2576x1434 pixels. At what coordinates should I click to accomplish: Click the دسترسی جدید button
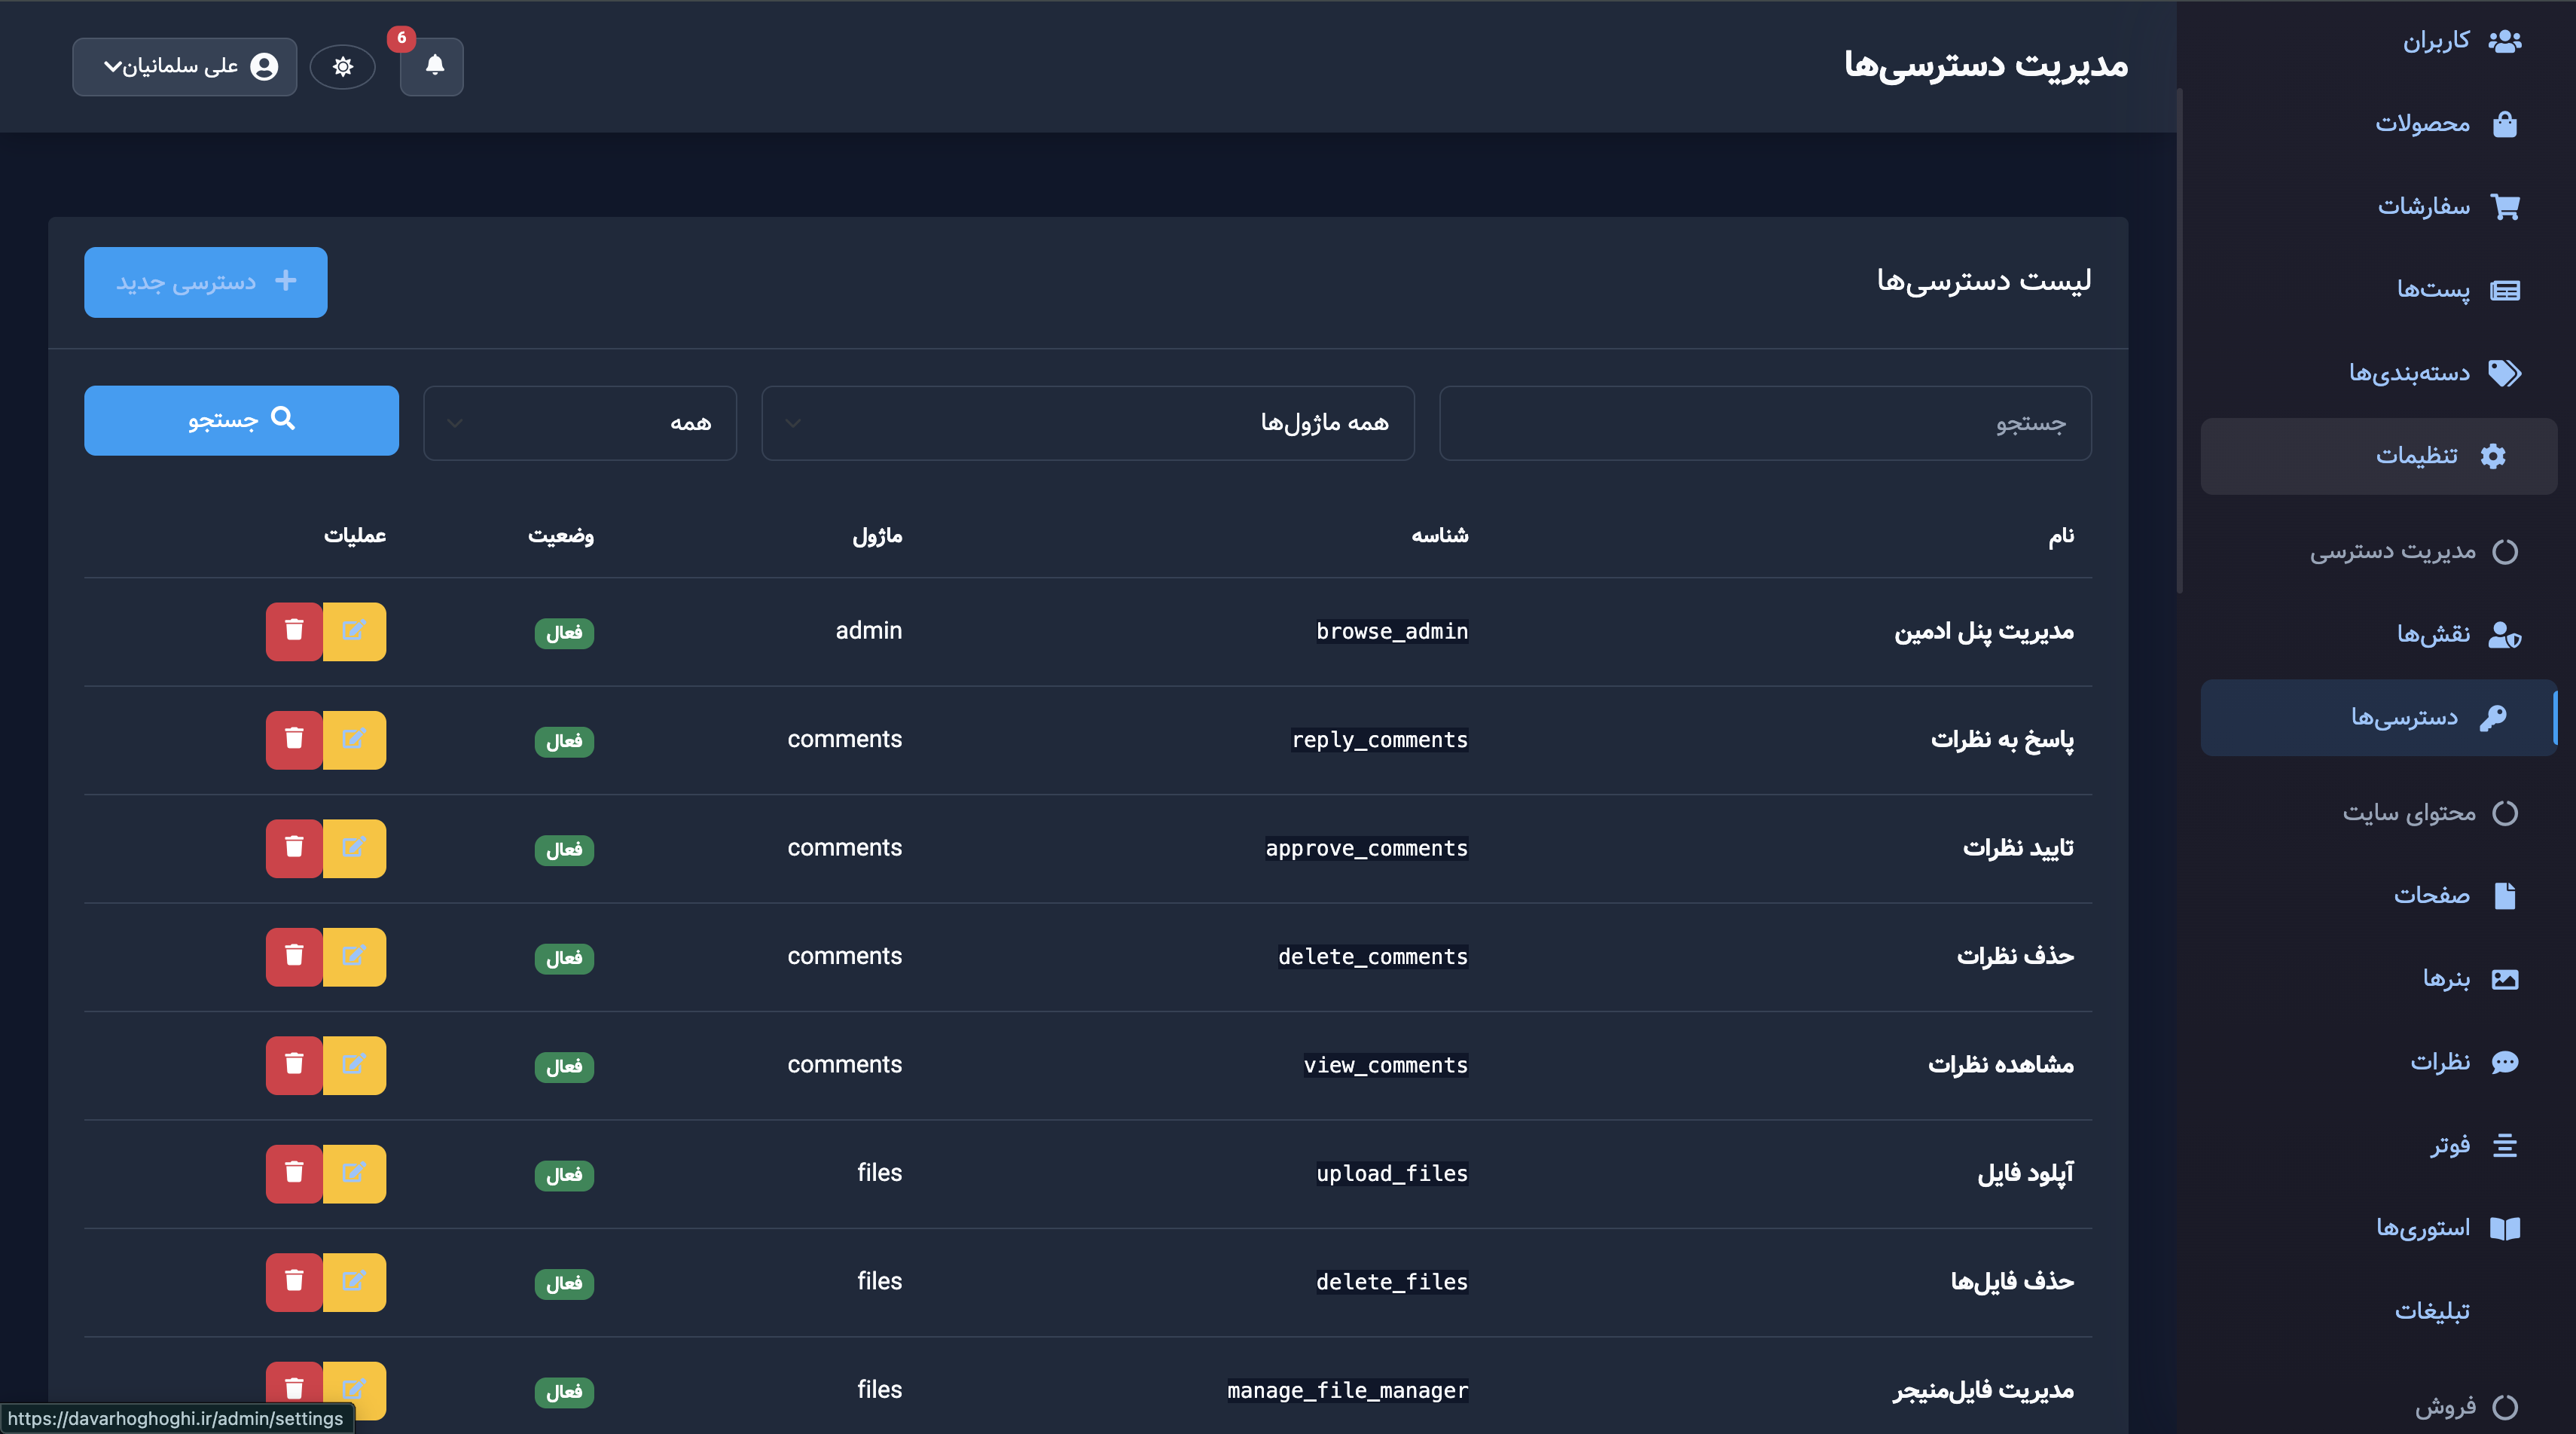click(x=205, y=281)
